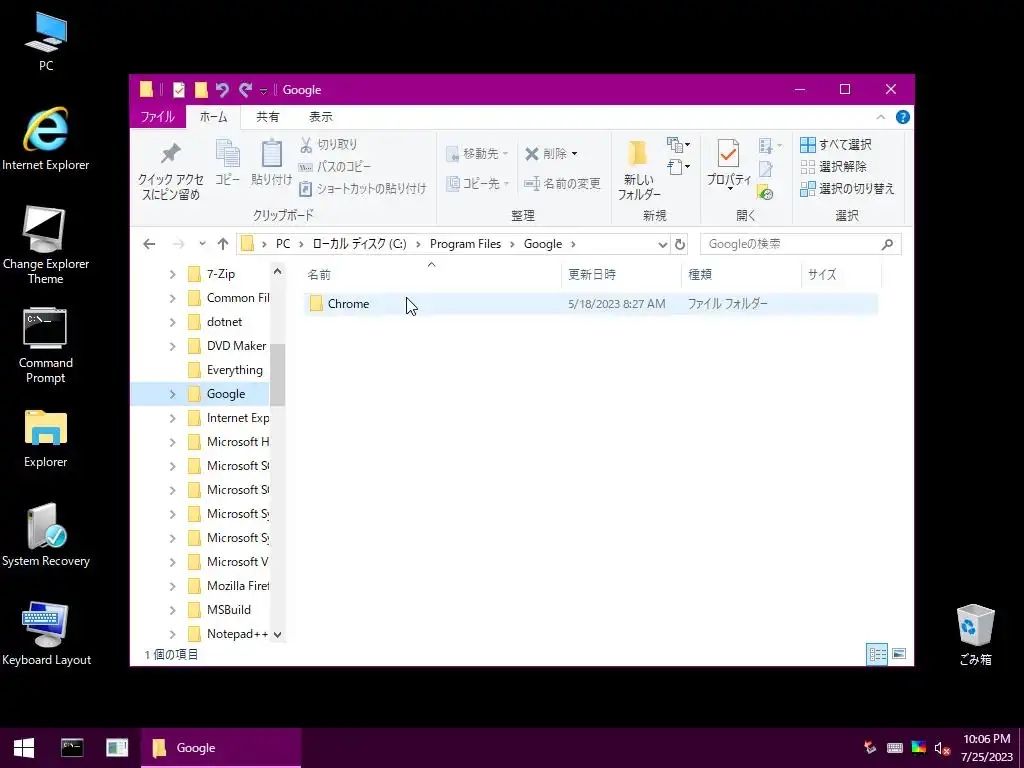Click Paste shortcut (ショートカットの貼り付け)
This screenshot has height=768, width=1024.
[x=362, y=189]
